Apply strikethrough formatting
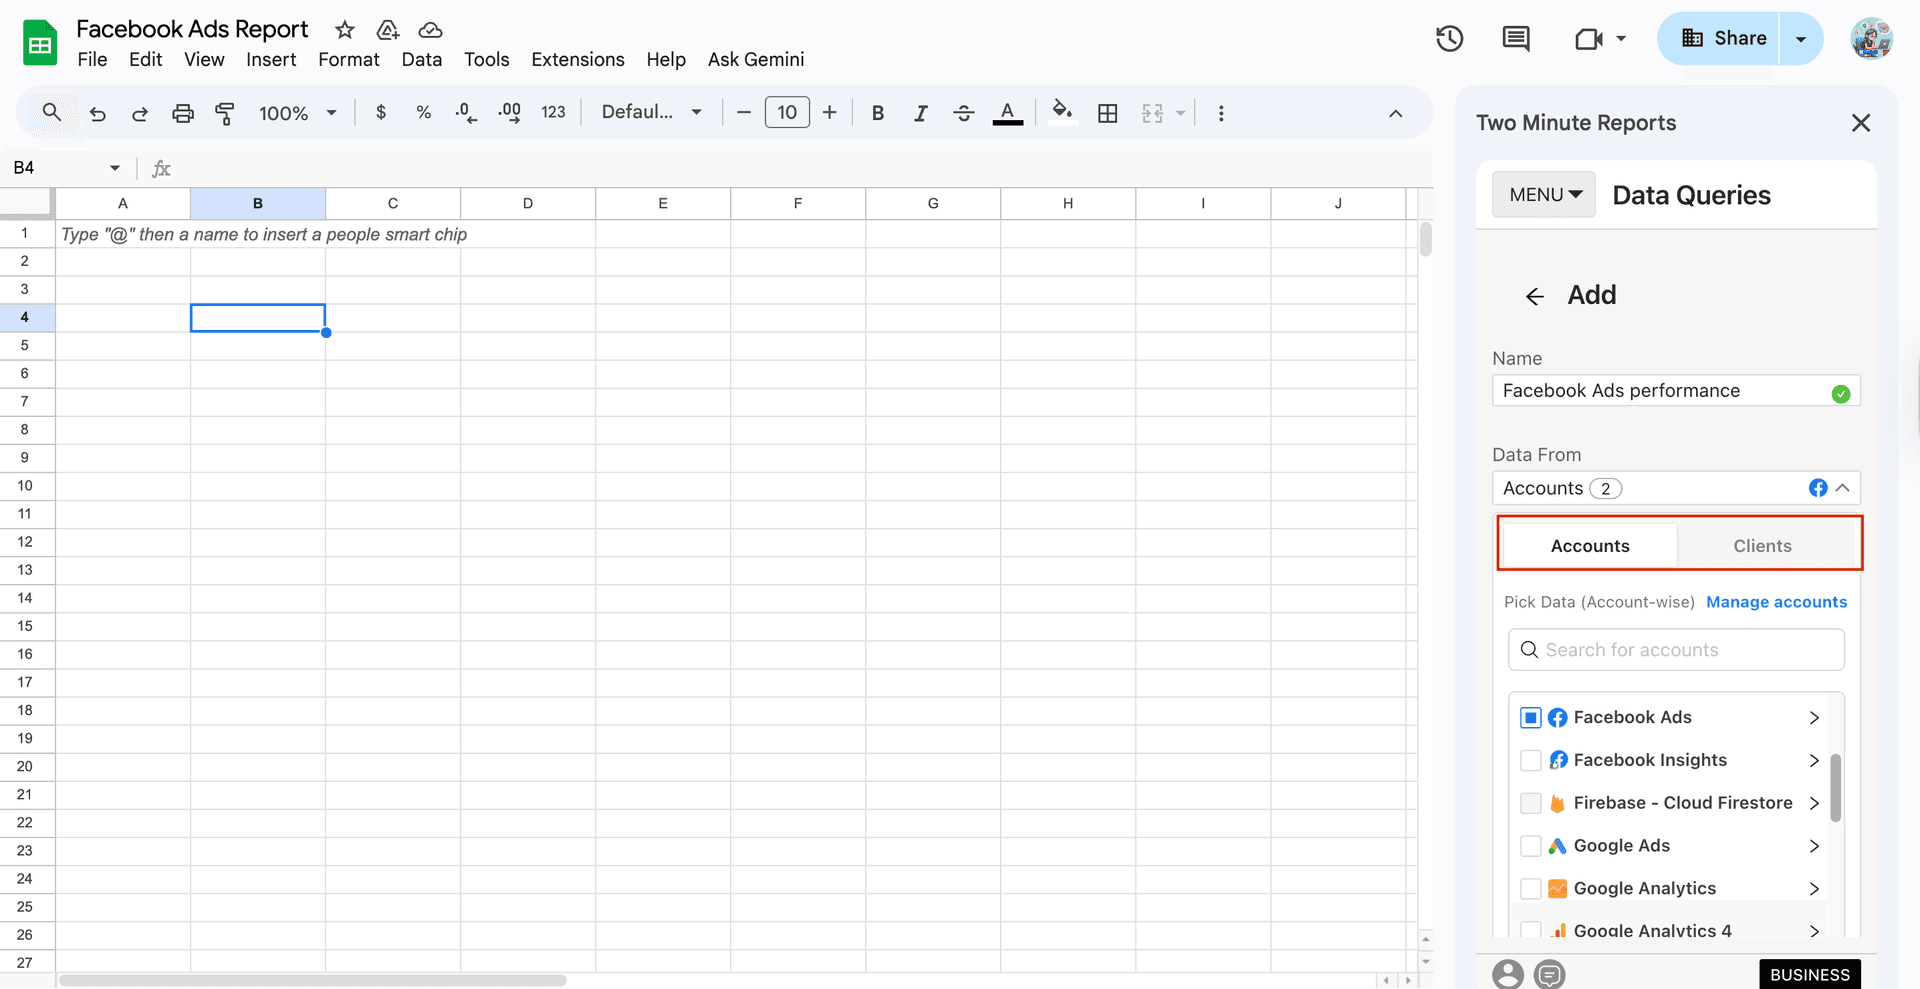The height and width of the screenshot is (989, 1920). click(963, 112)
